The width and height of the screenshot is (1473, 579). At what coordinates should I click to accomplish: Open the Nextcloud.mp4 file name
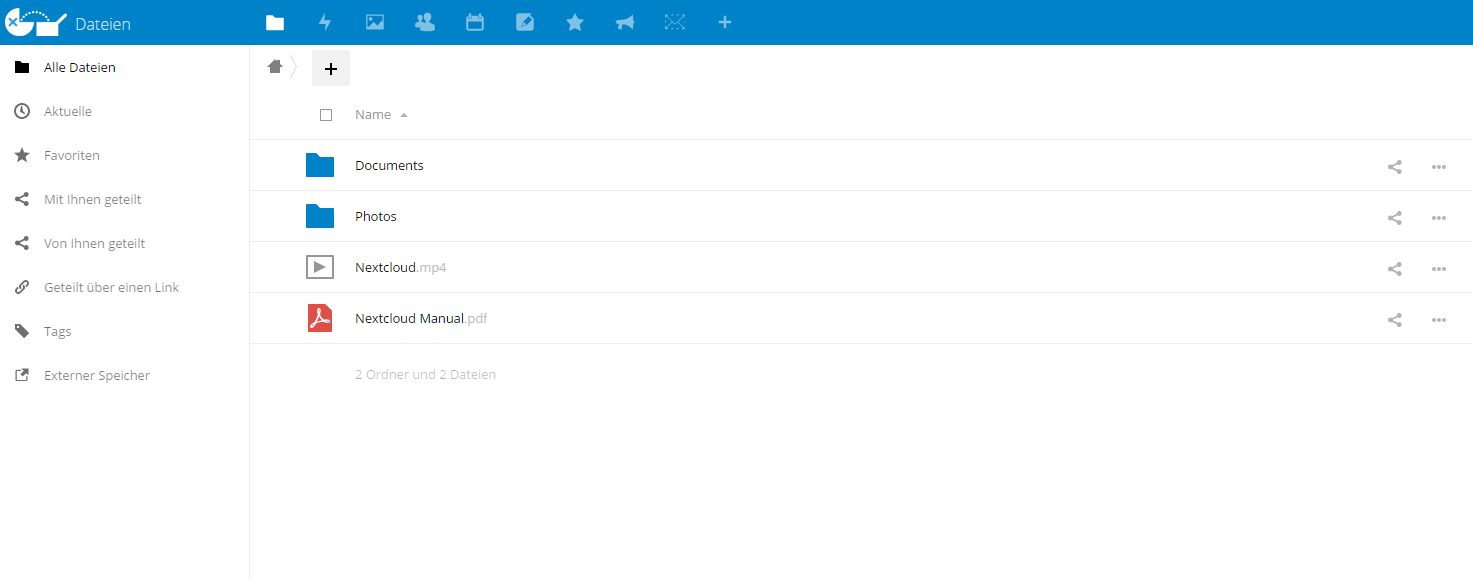coord(400,268)
